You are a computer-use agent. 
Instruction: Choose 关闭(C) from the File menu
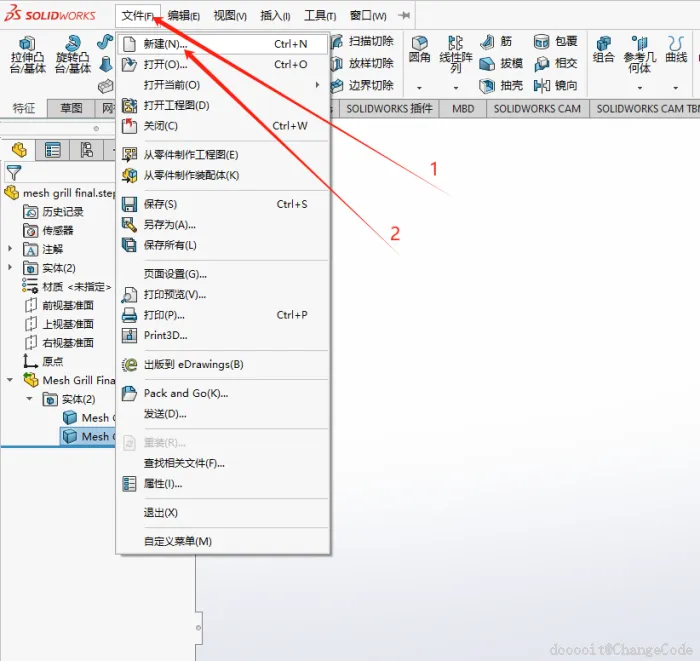pyautogui.click(x=223, y=126)
